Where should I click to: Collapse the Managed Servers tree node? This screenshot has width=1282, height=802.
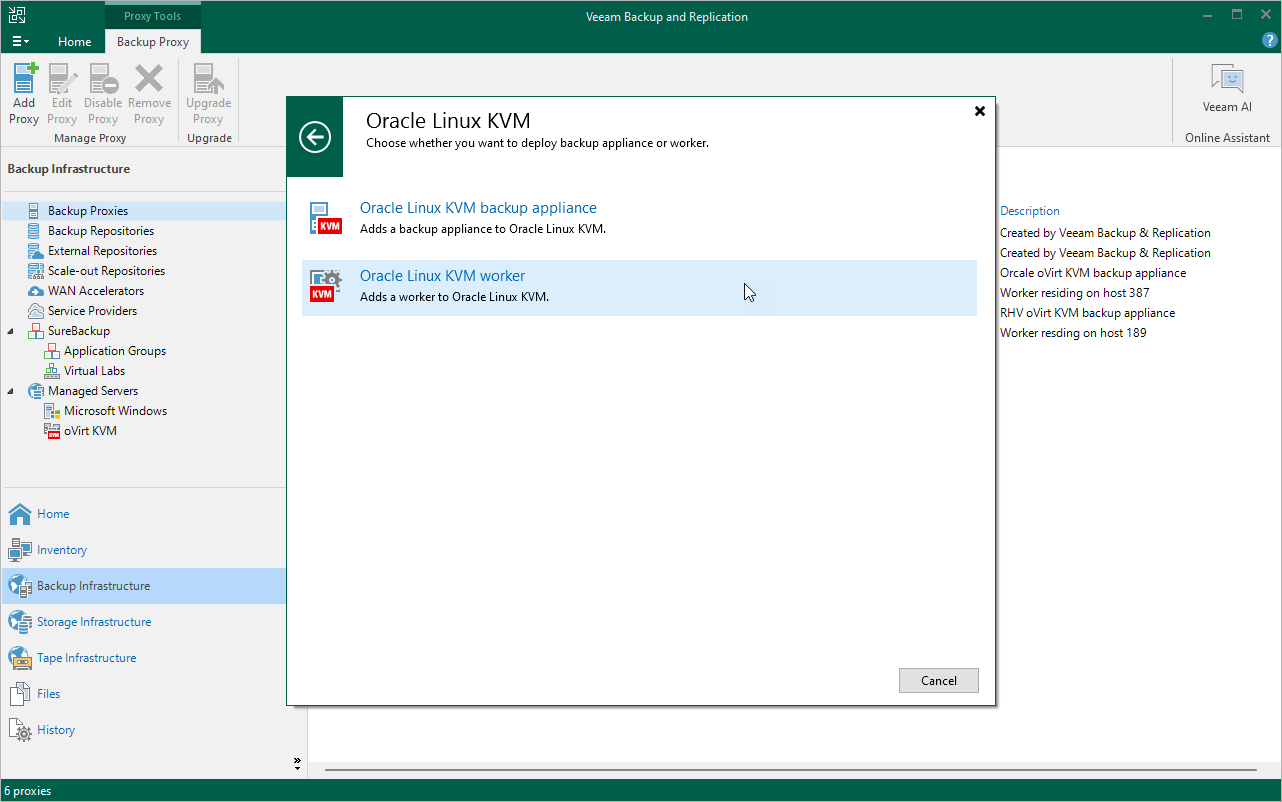click(11, 391)
